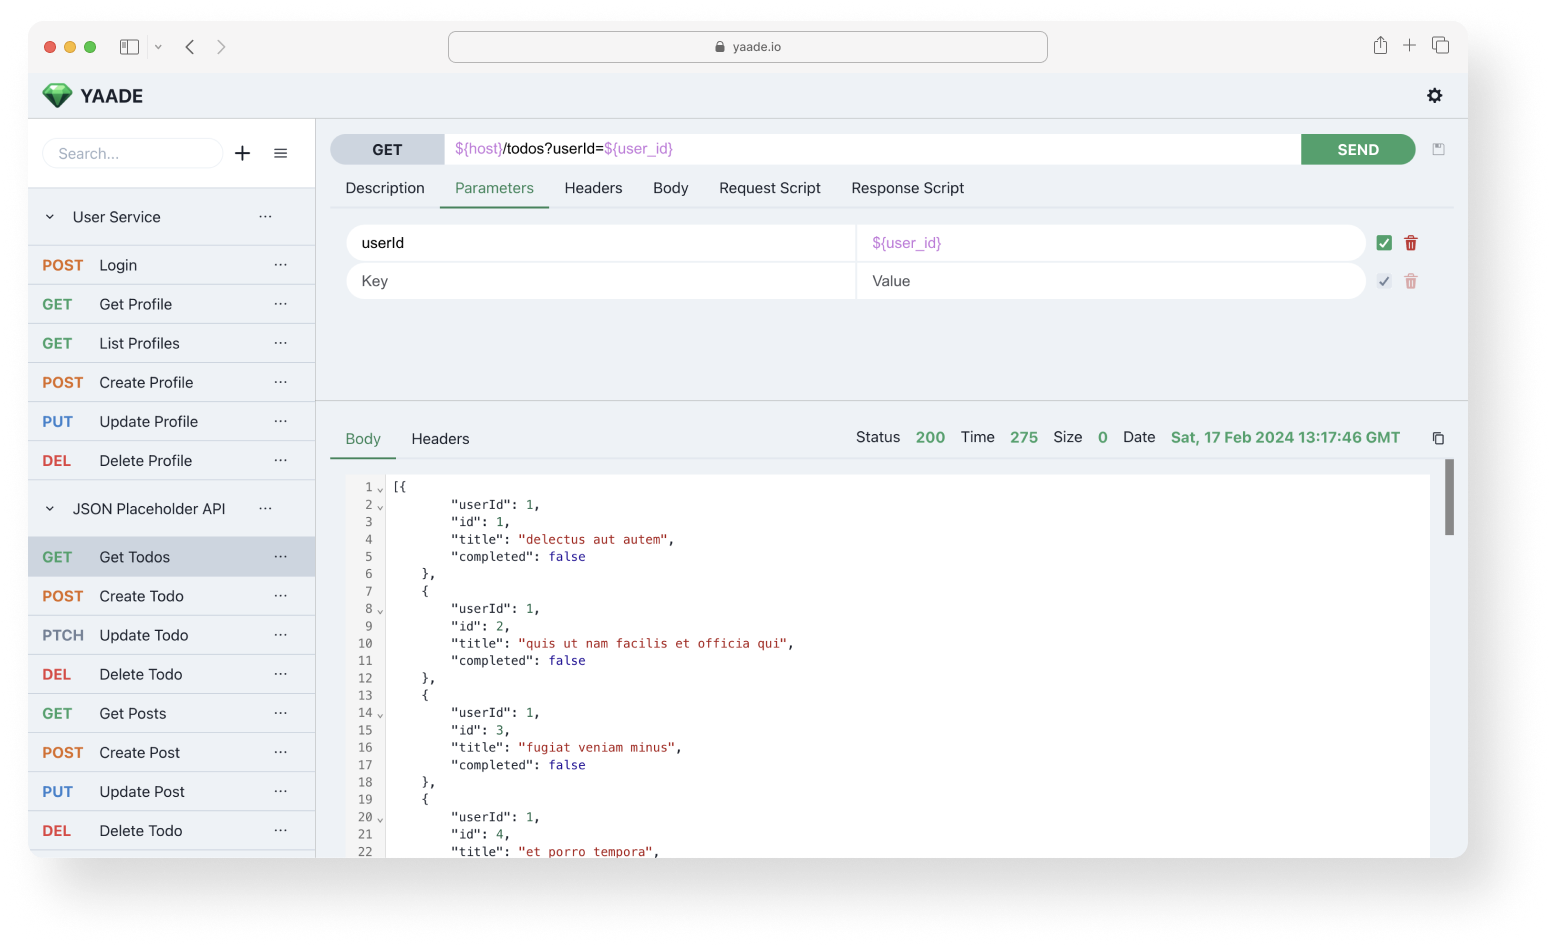Collapse the User Service collection
The width and height of the screenshot is (1550, 947).
coord(50,217)
